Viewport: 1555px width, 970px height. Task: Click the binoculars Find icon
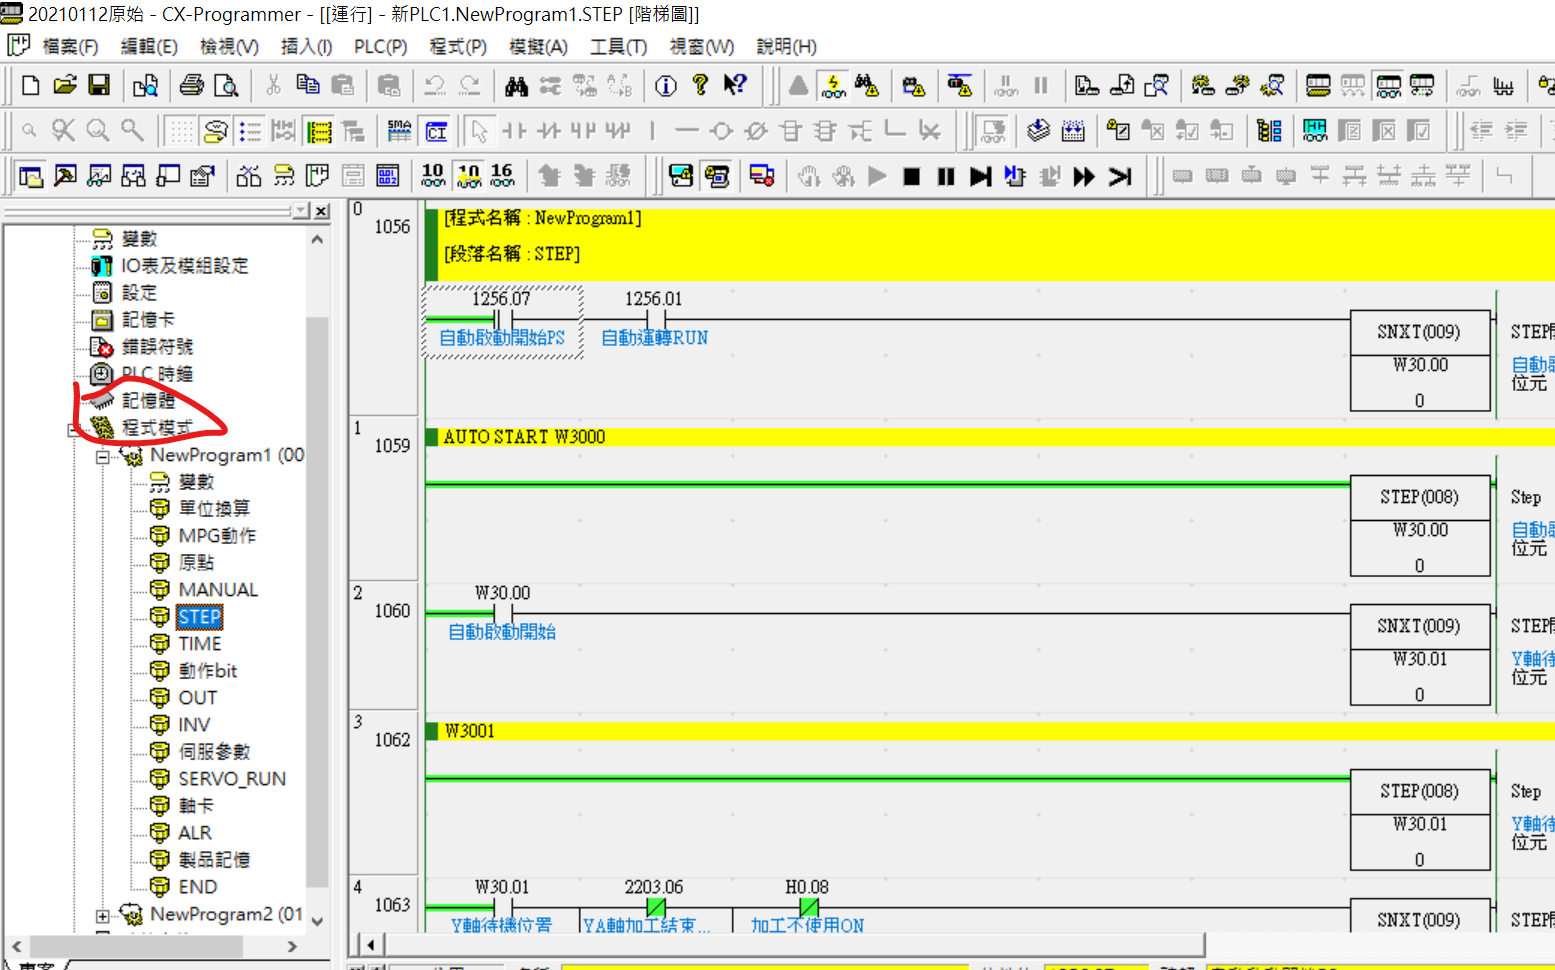[x=516, y=87]
